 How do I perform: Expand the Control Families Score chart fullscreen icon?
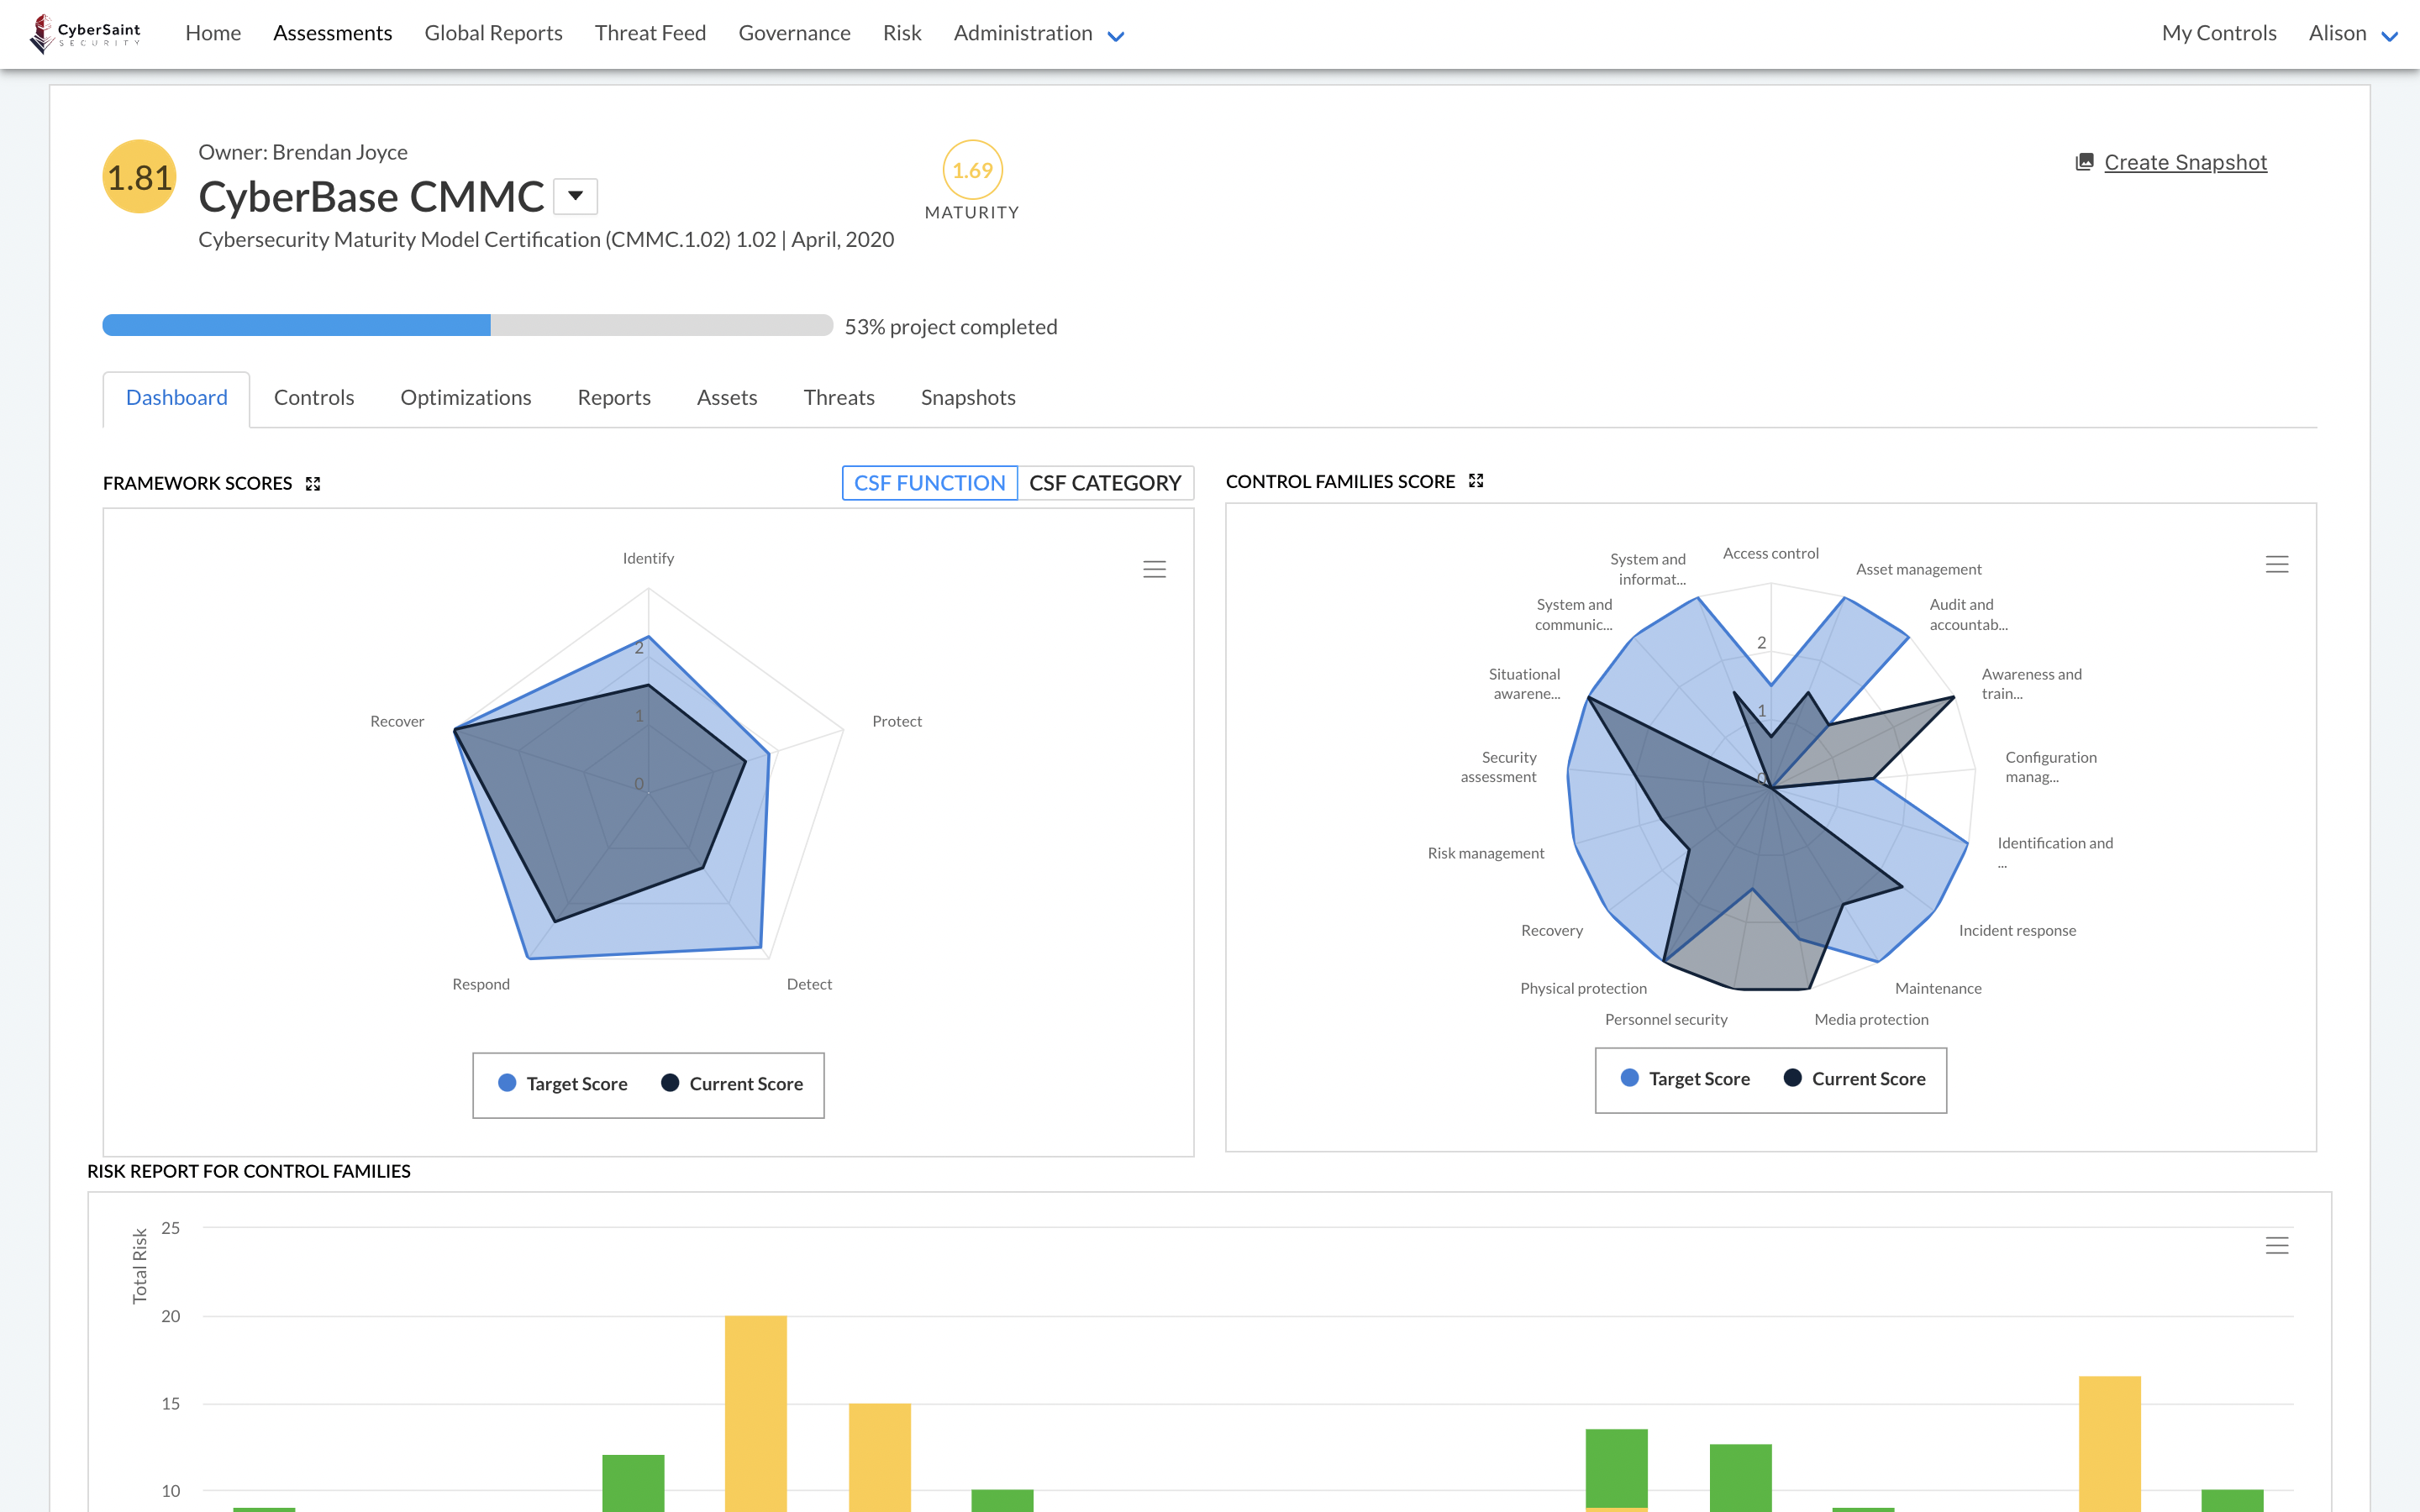click(1476, 481)
